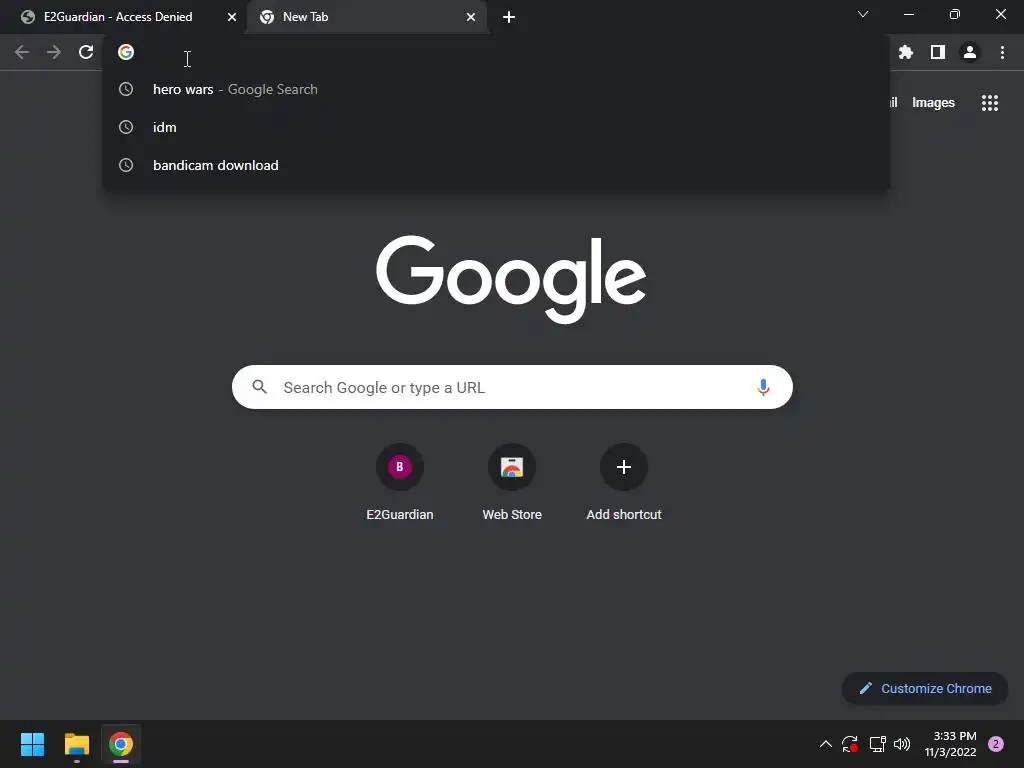Click the magnifier icon in the search box
Viewport: 1024px width, 768px height.
click(260, 387)
